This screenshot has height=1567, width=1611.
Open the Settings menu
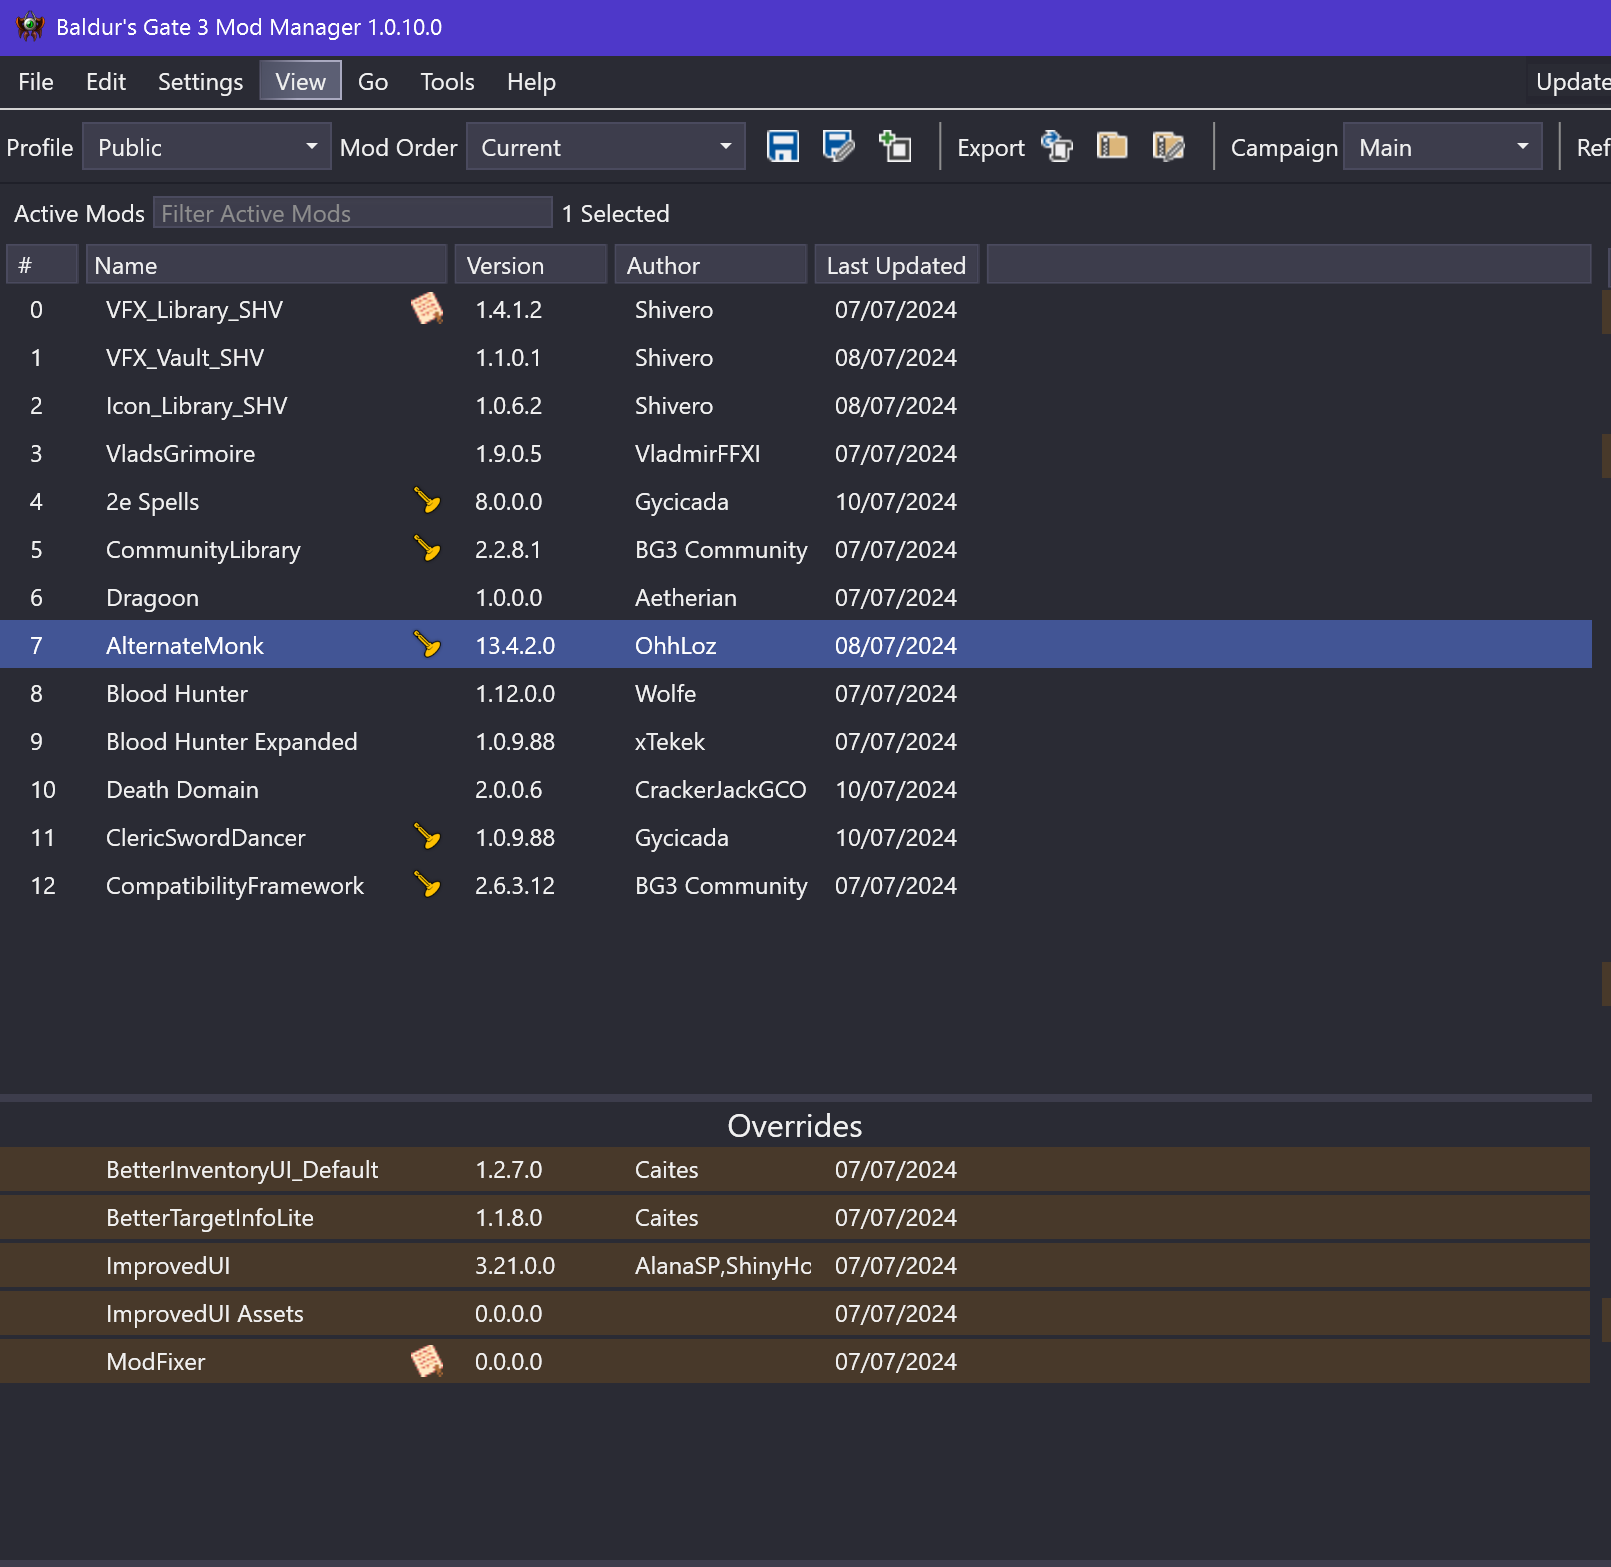200,82
